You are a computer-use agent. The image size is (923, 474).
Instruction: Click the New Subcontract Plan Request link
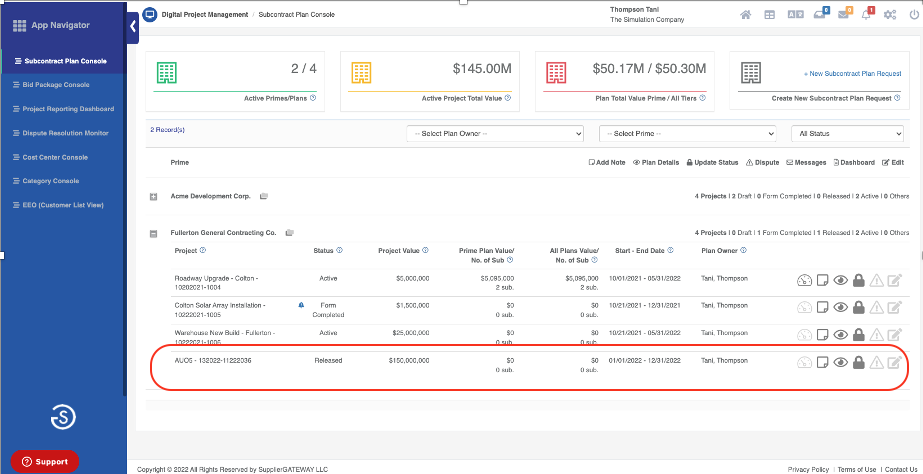(x=852, y=74)
